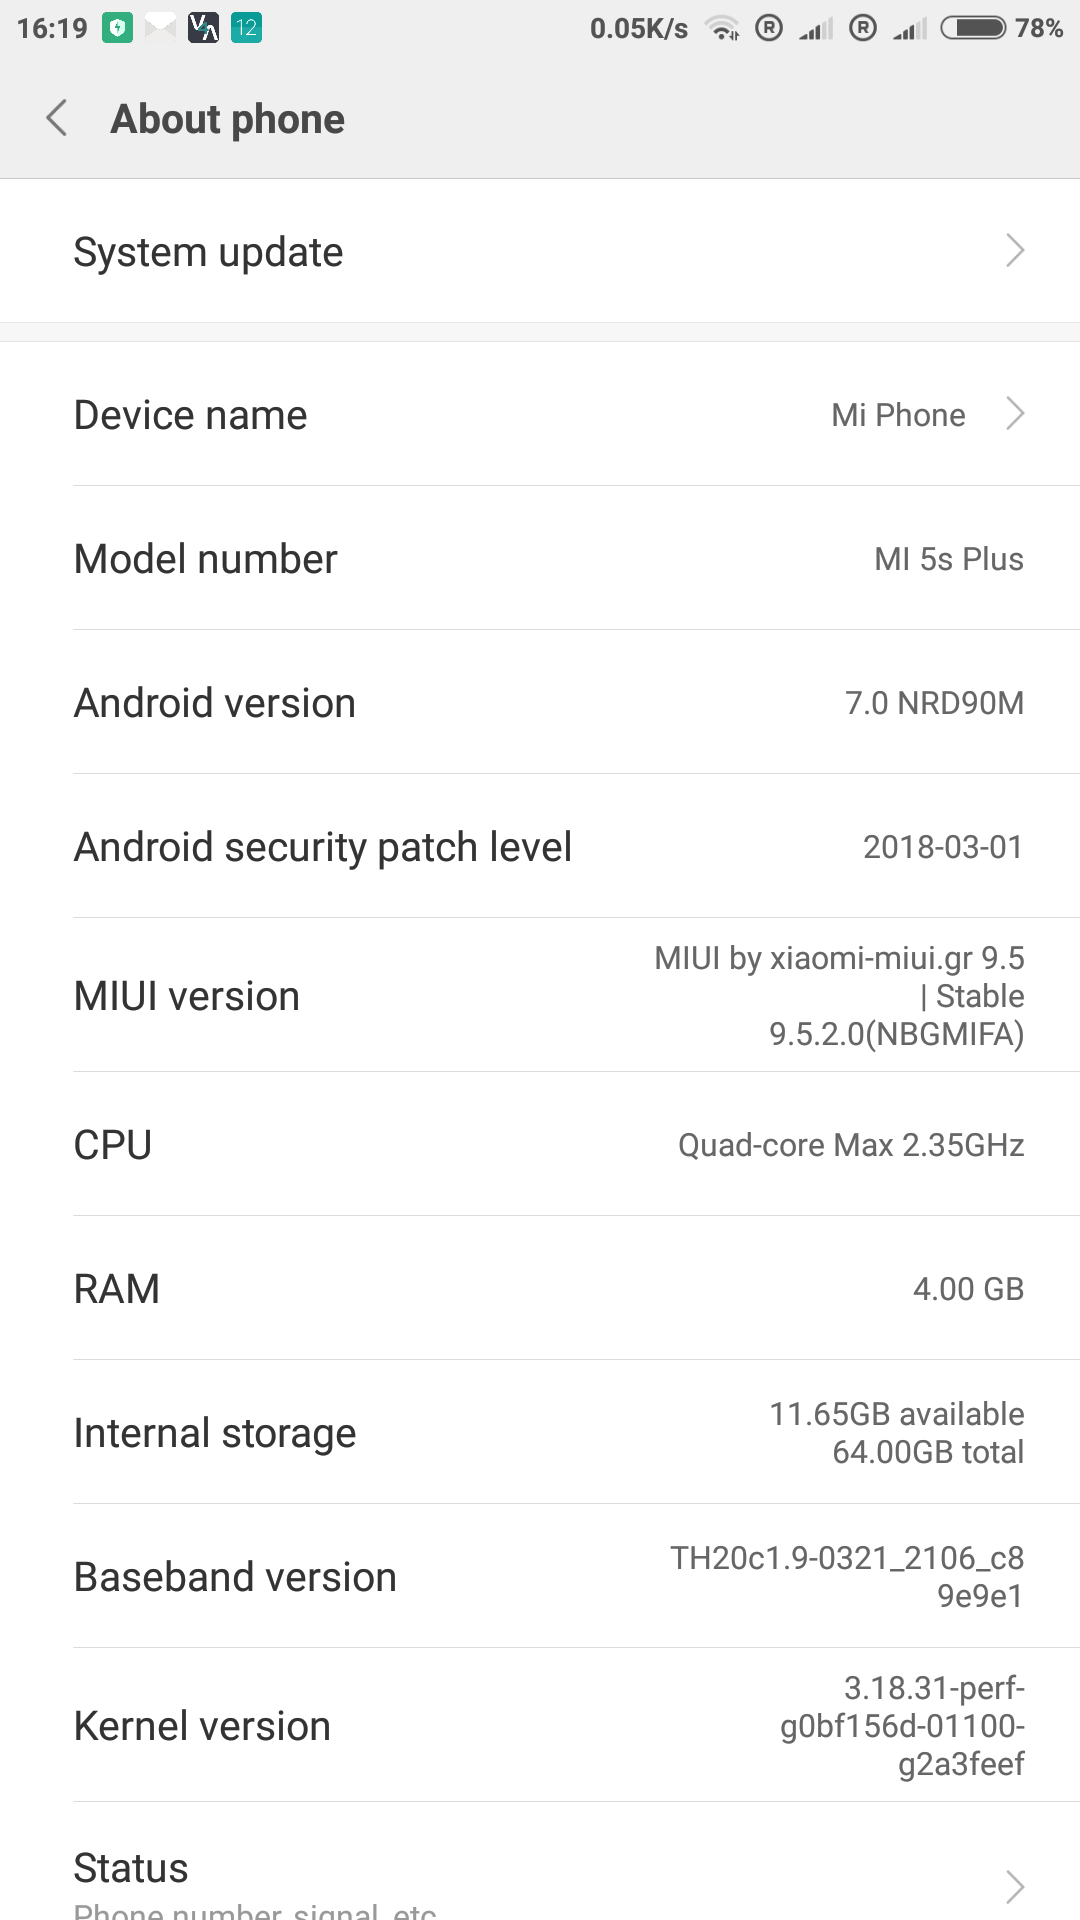Tap the green shield notification icon
The image size is (1080, 1920).
(118, 28)
